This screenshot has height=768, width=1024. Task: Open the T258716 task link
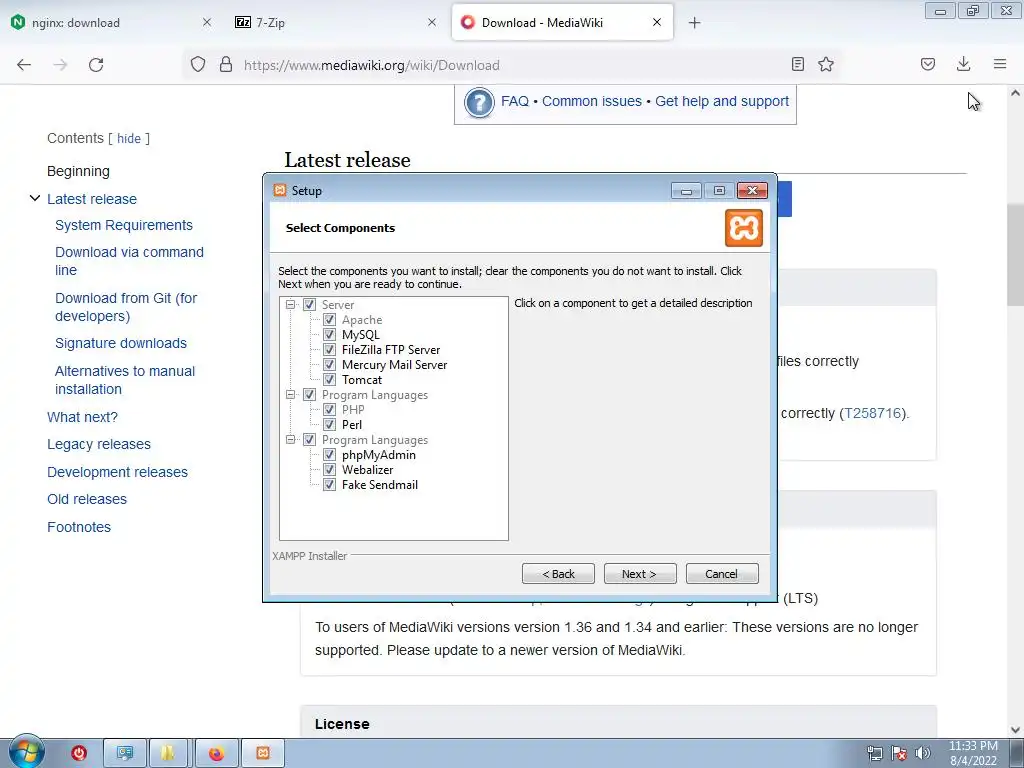[872, 413]
